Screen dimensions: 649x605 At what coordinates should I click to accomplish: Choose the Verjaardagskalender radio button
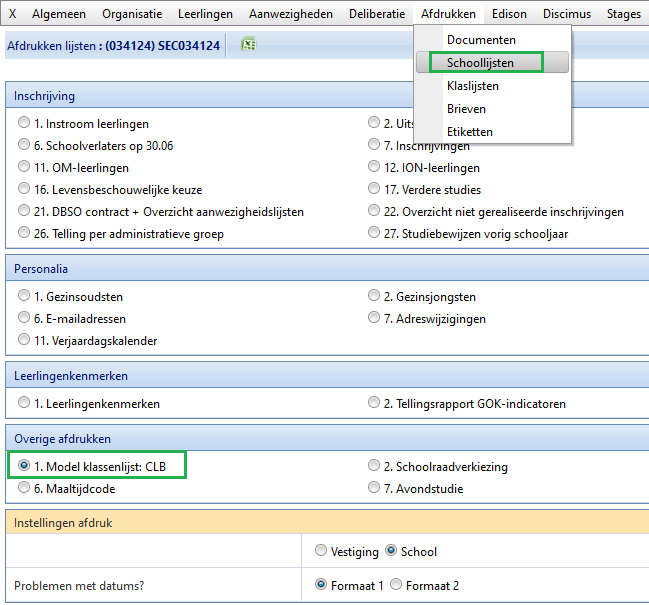(x=25, y=340)
